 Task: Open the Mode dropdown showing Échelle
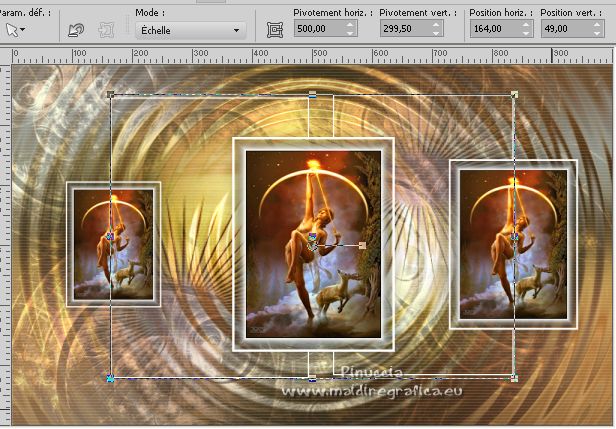pos(191,30)
